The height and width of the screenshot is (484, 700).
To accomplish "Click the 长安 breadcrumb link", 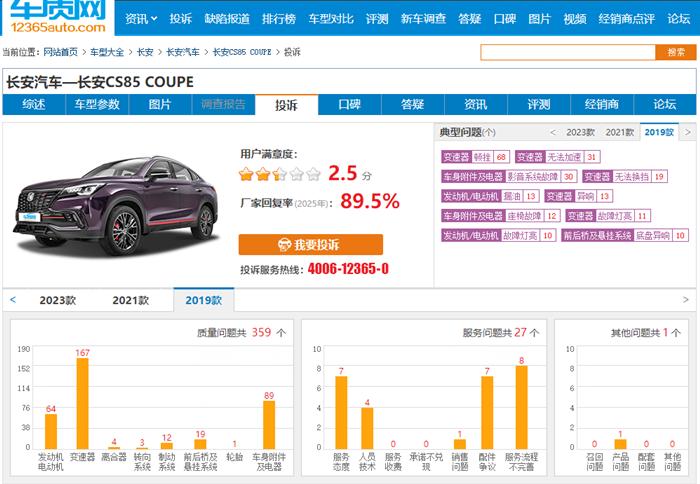I will click(145, 52).
